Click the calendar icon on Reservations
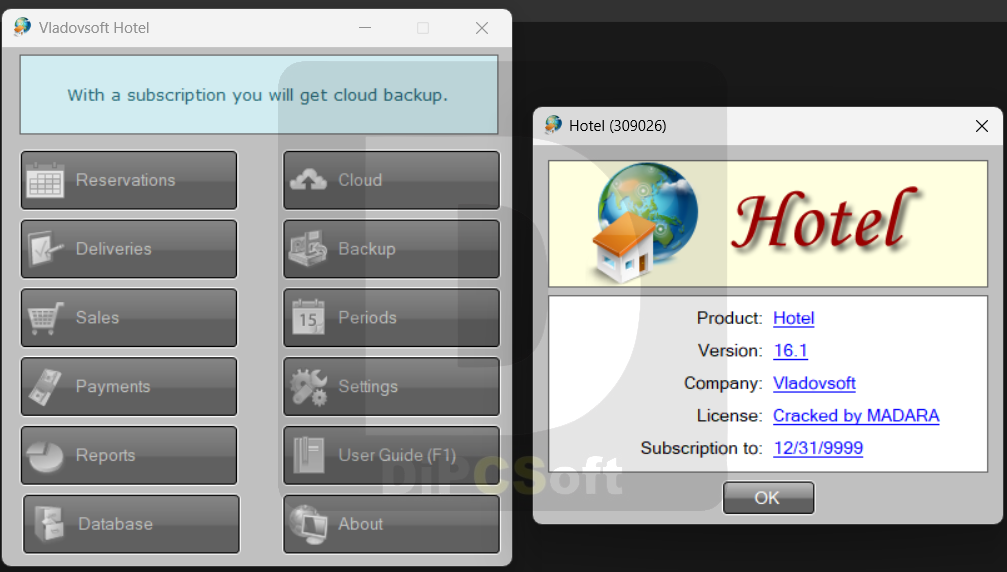This screenshot has height=572, width=1007. tap(45, 180)
